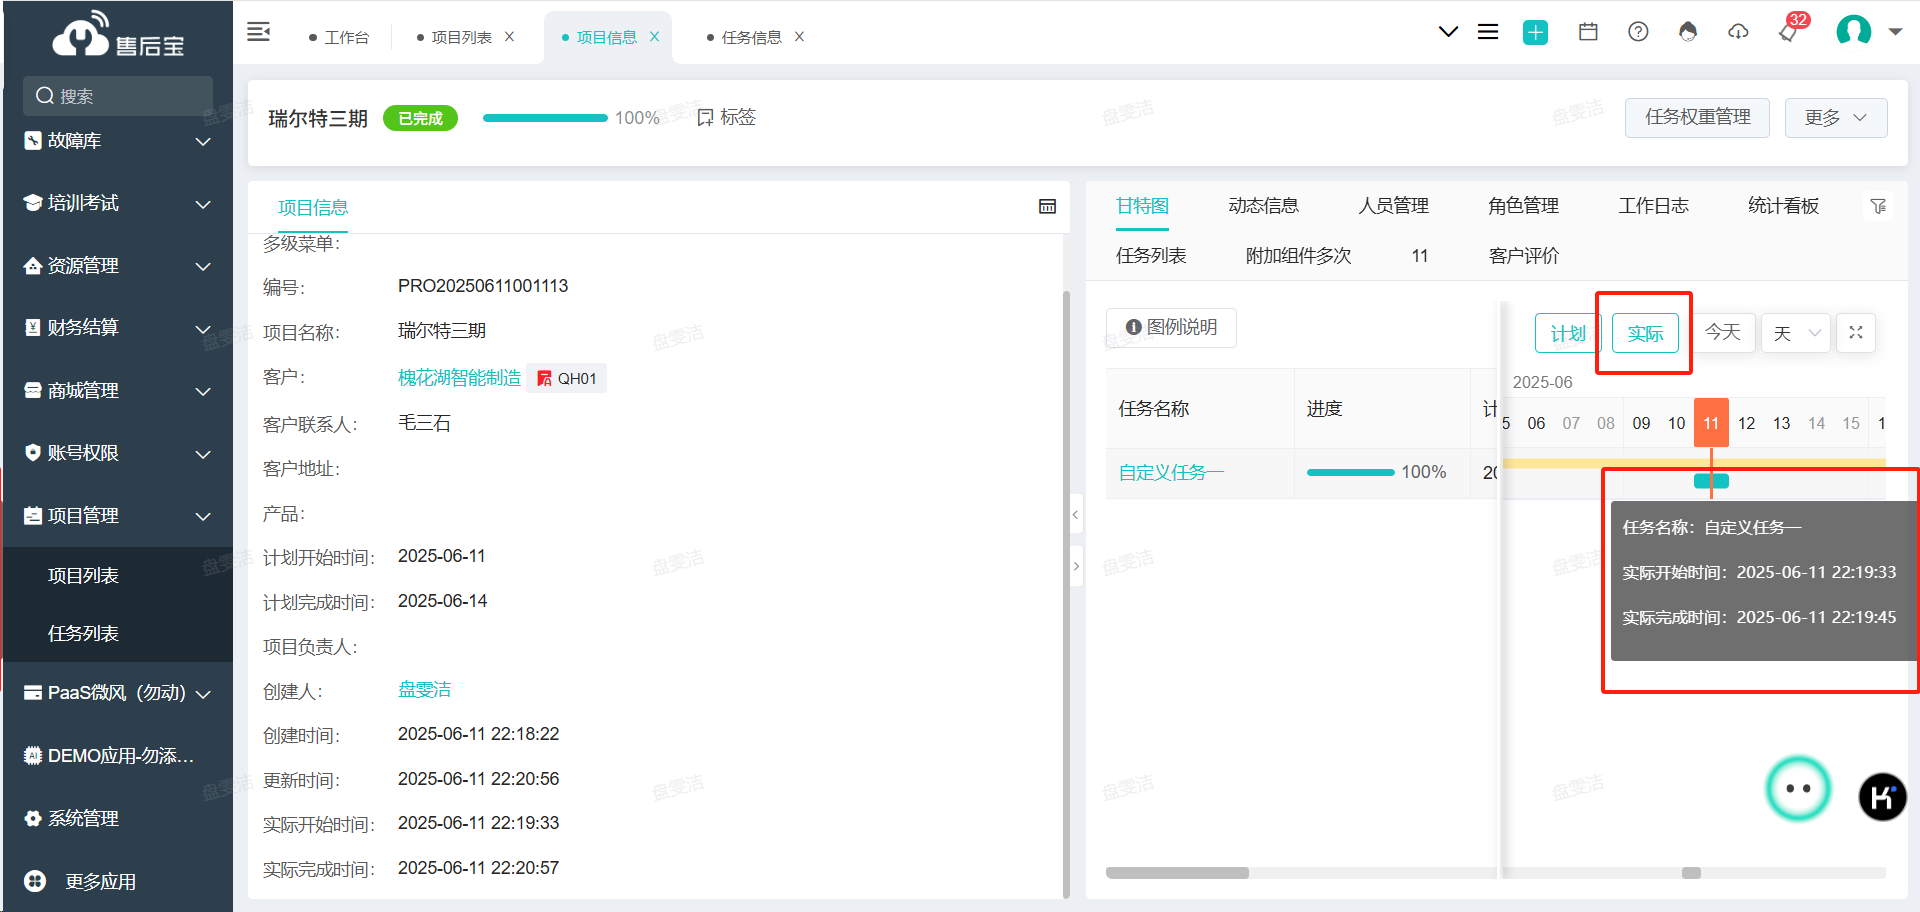Click the 标签 tag icon
The height and width of the screenshot is (912, 1920).
click(x=705, y=118)
